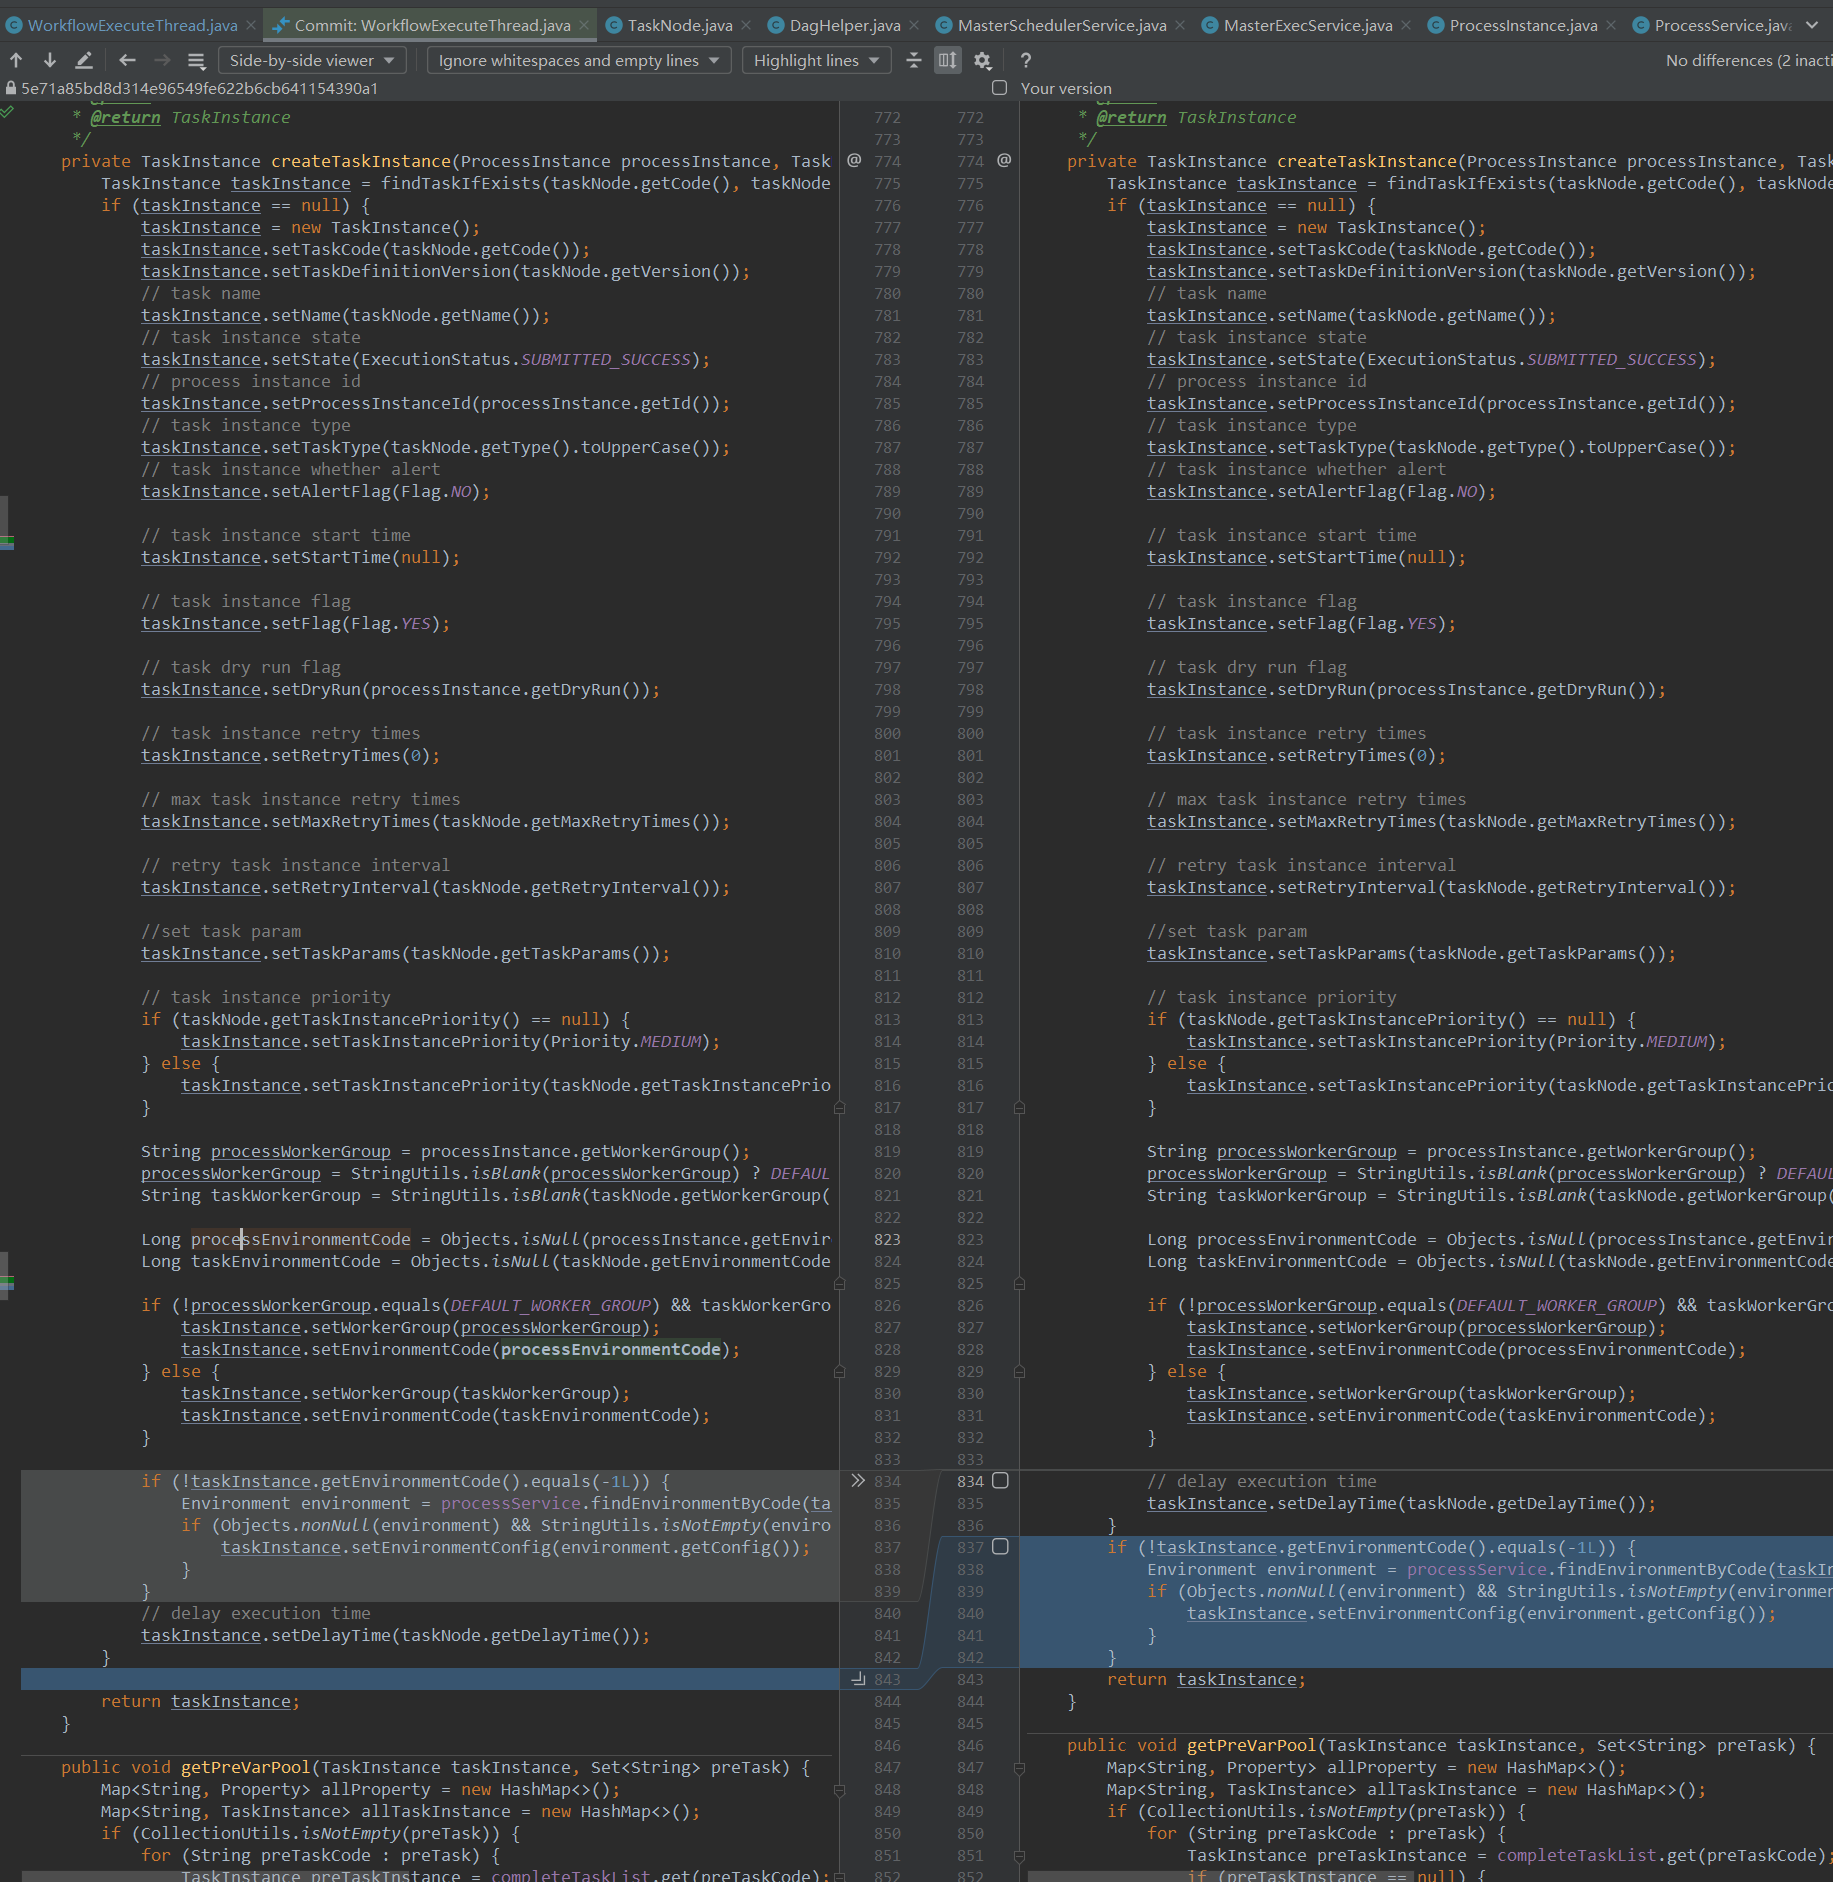Viewport: 1833px width, 1882px height.
Task: Click the class icon on TaskNode.java tab
Action: tap(614, 25)
